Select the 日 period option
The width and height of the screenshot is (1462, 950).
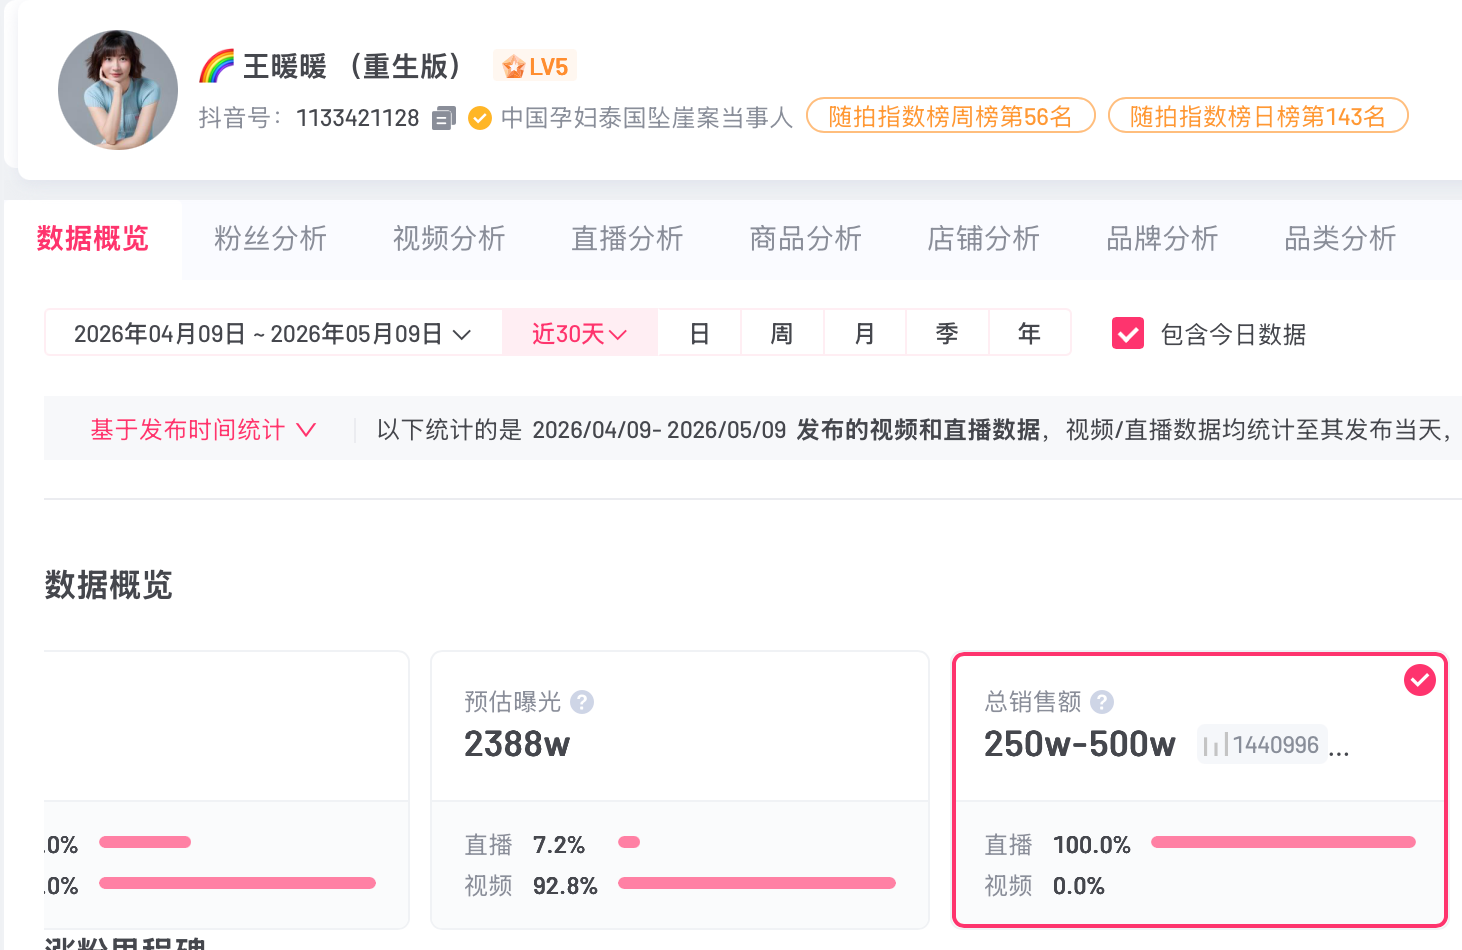700,333
